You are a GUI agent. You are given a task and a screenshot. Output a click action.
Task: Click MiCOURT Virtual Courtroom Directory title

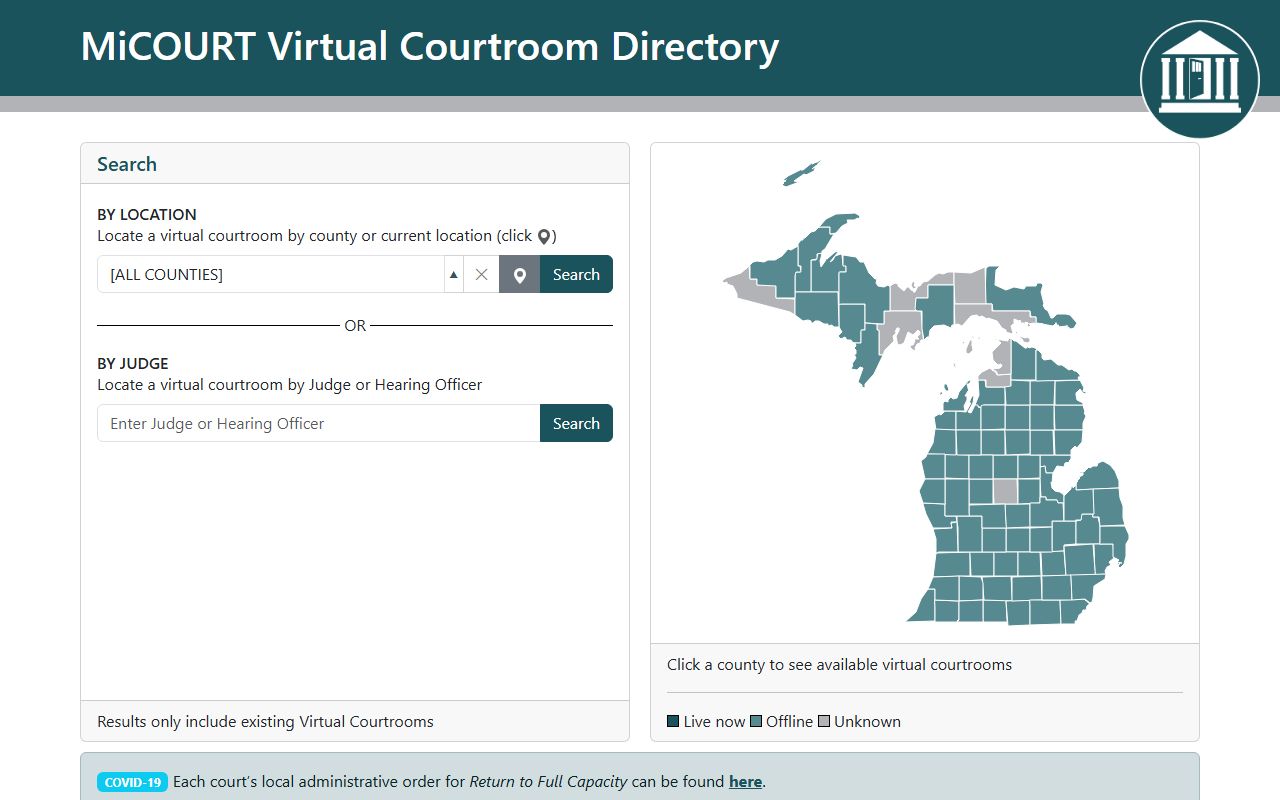pyautogui.click(x=429, y=47)
